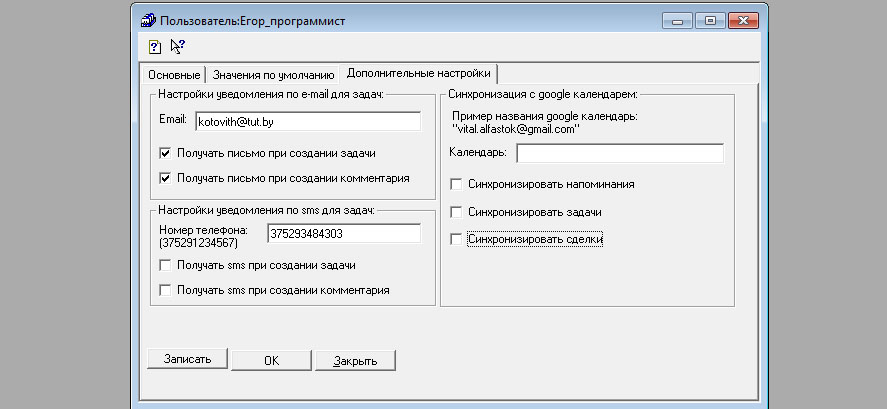Click the Email input field
The height and width of the screenshot is (409, 887).
pyautogui.click(x=307, y=121)
